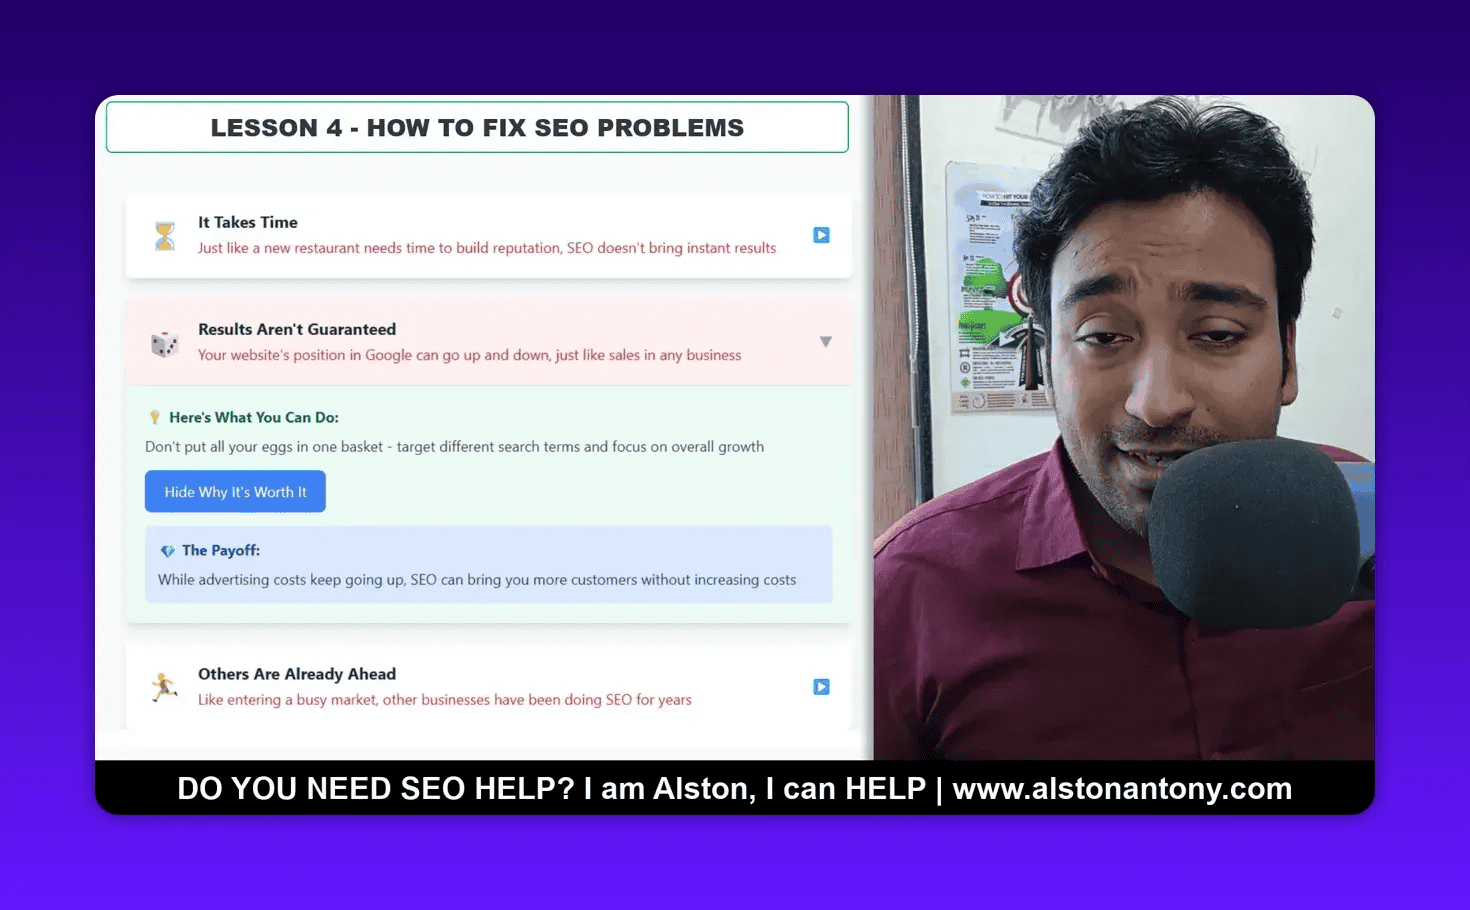Collapse the Results Aren't Guaranteed section
The image size is (1470, 910).
click(x=826, y=341)
